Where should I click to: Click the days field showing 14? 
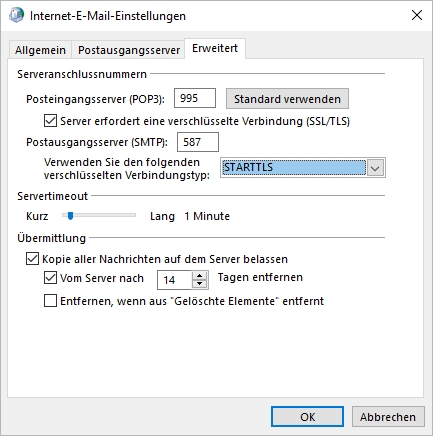point(175,280)
